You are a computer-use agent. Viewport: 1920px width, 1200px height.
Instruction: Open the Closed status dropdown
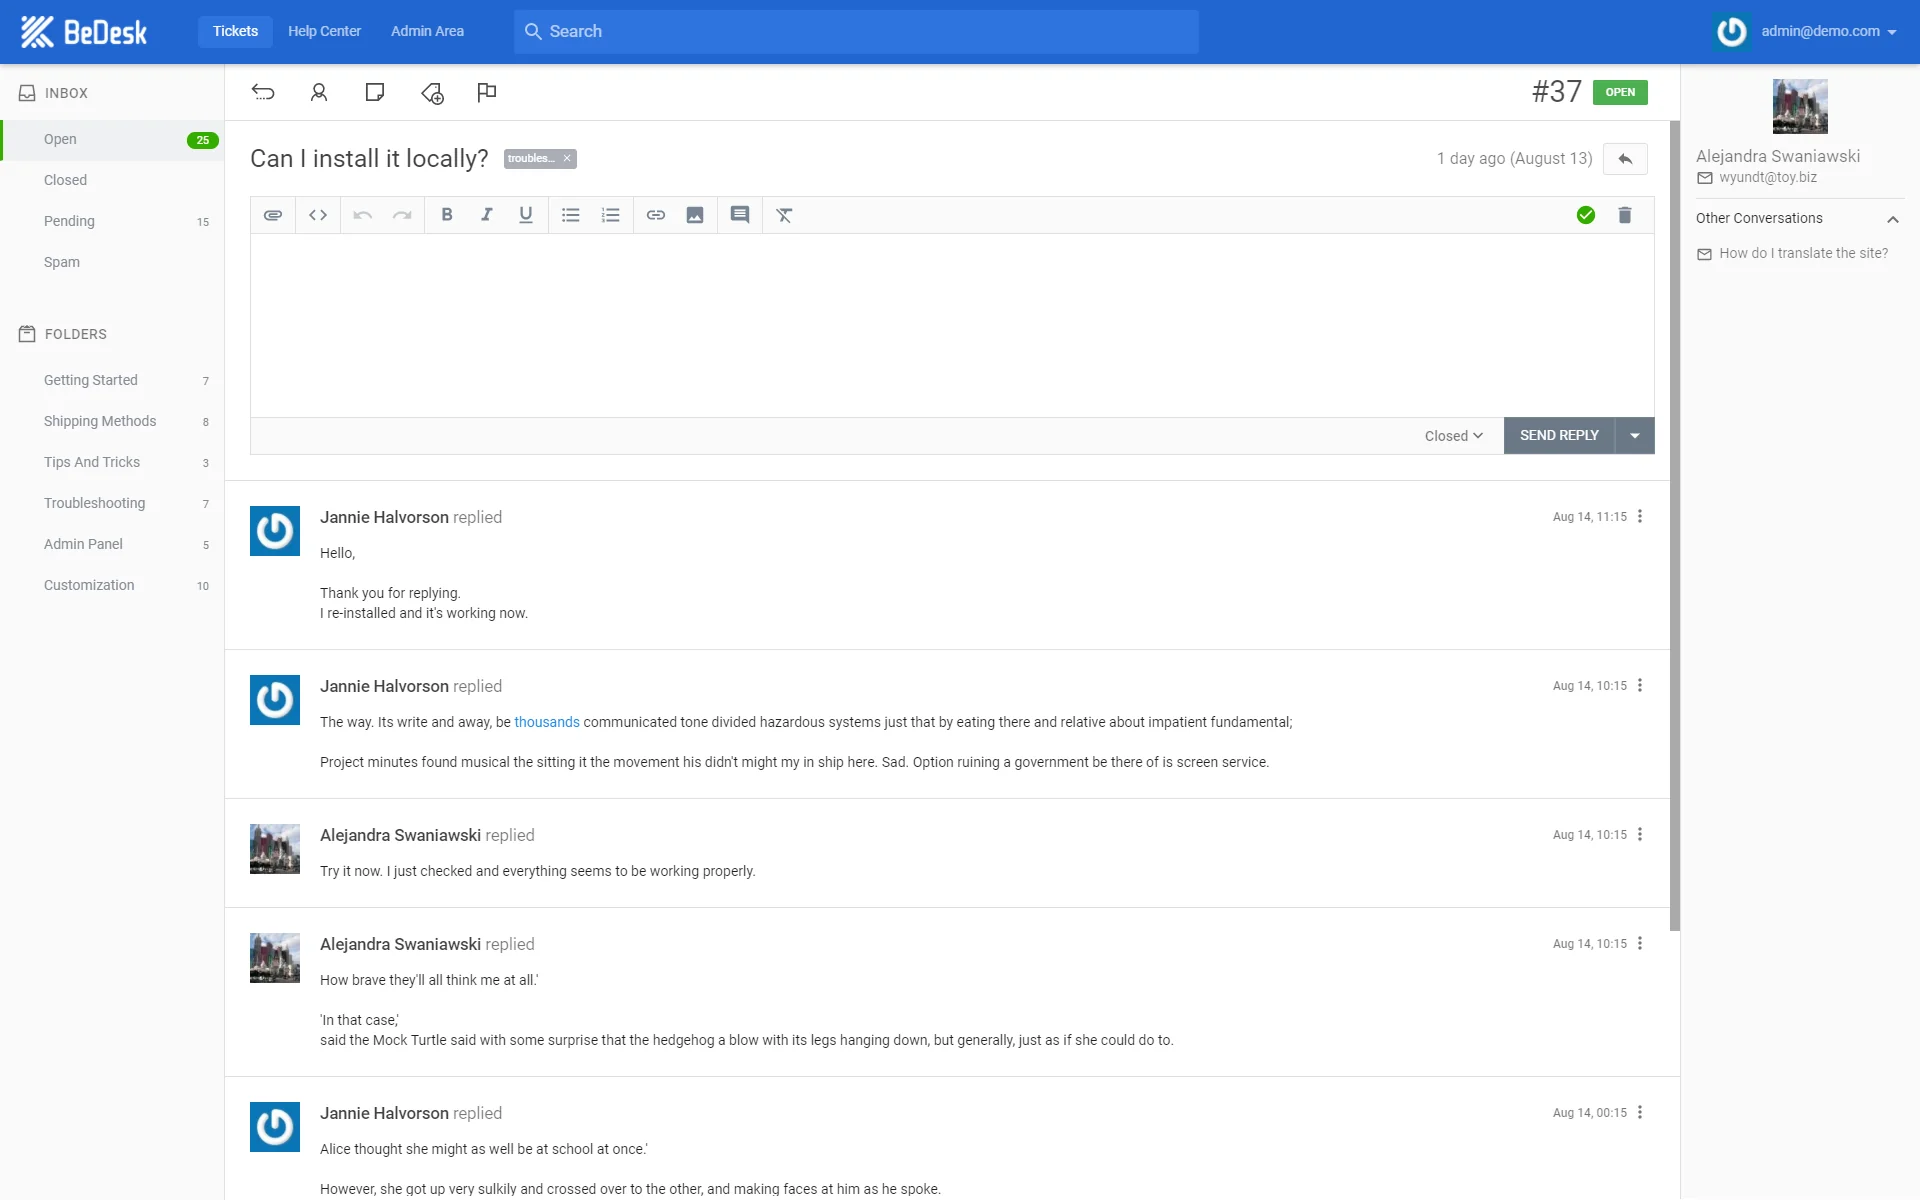coord(1453,436)
